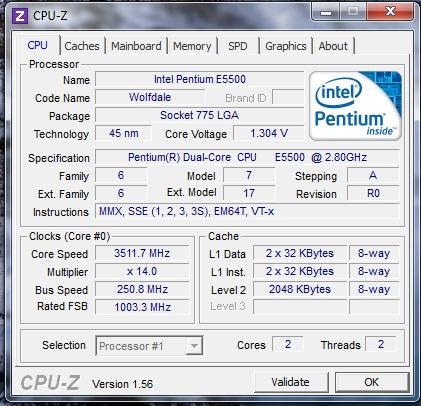Viewport: 421px width, 406px height.
Task: Click the Ext. Model value 17
Action: pos(249,193)
